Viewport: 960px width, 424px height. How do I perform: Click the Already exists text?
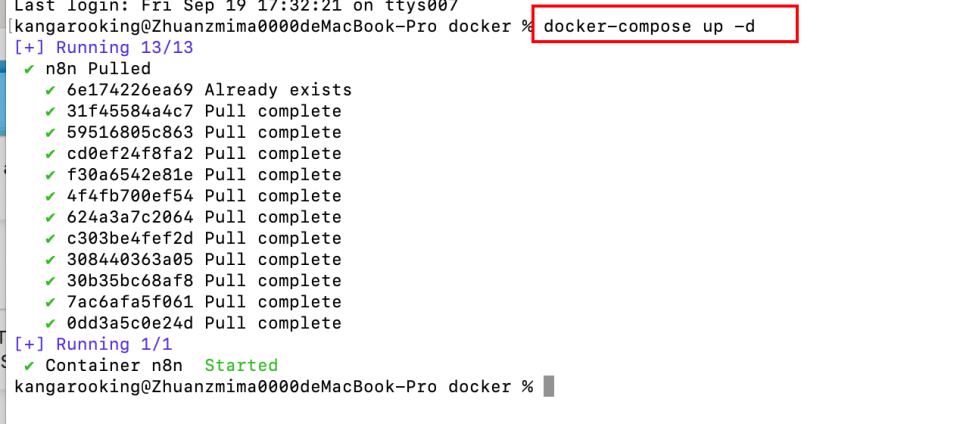(278, 90)
